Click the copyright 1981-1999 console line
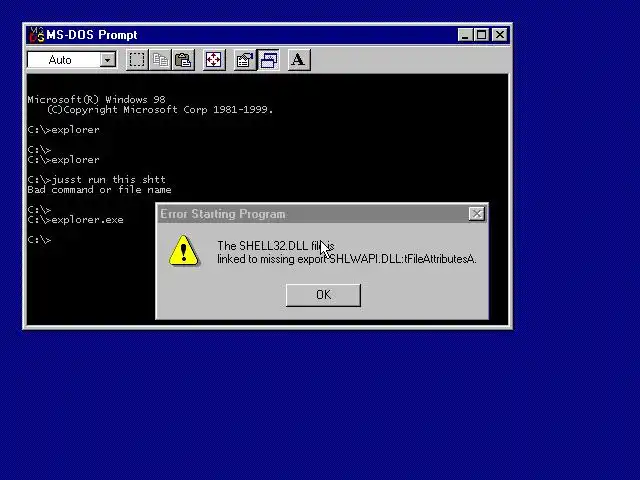This screenshot has height=480, width=640. tap(160, 110)
